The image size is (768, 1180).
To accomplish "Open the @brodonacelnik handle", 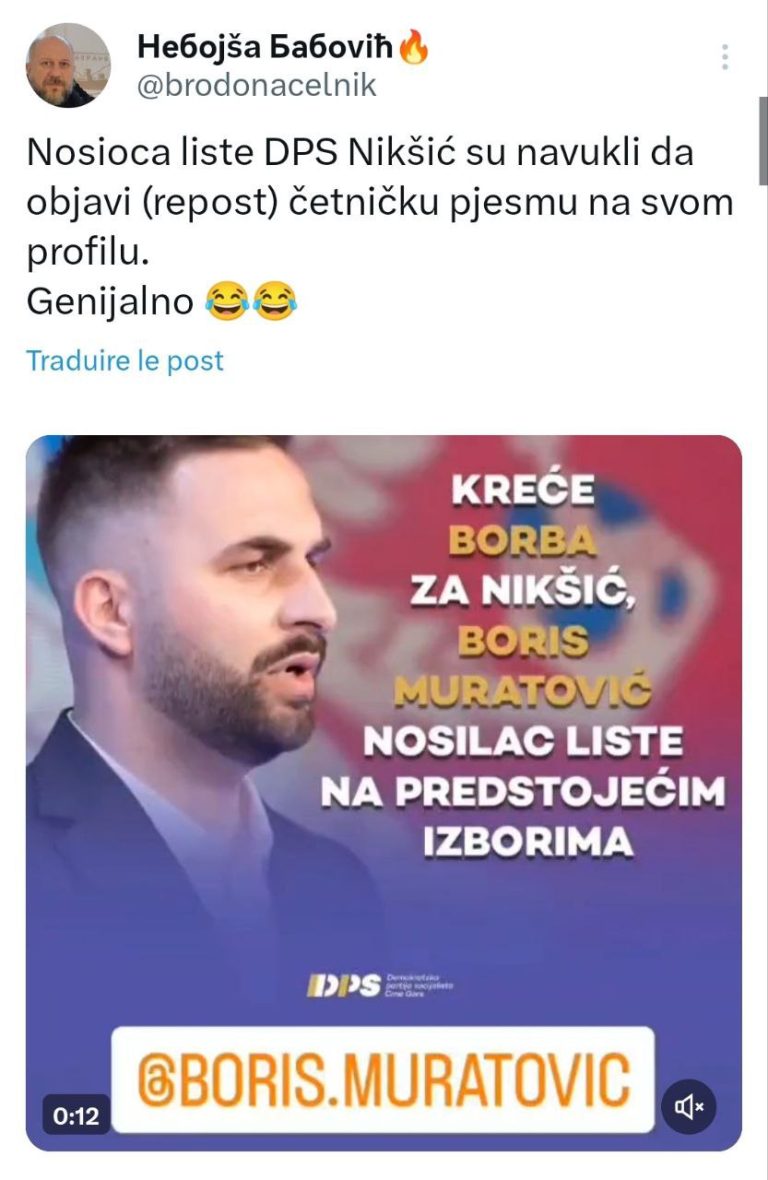I will coord(257,86).
